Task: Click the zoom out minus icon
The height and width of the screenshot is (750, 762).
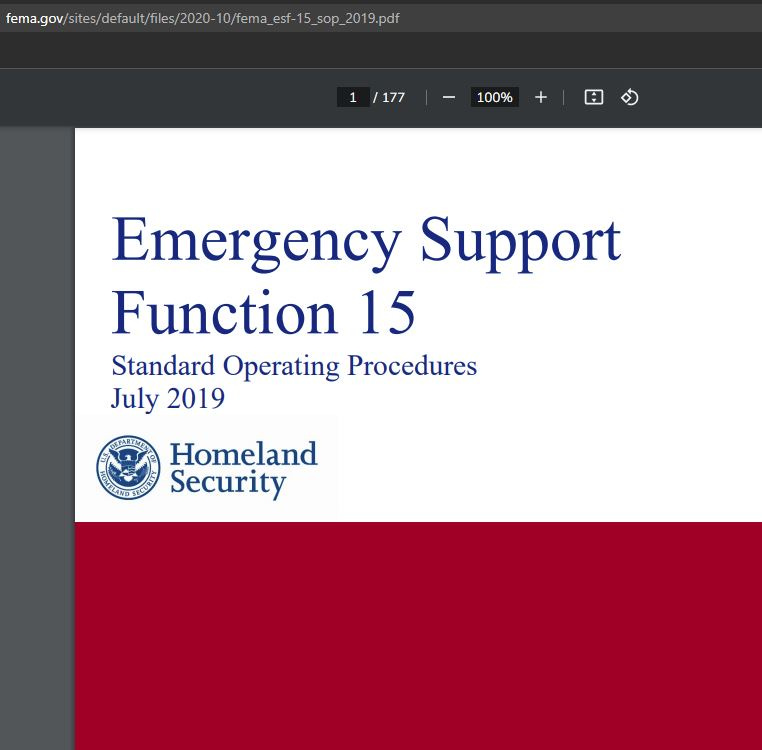Action: click(449, 98)
